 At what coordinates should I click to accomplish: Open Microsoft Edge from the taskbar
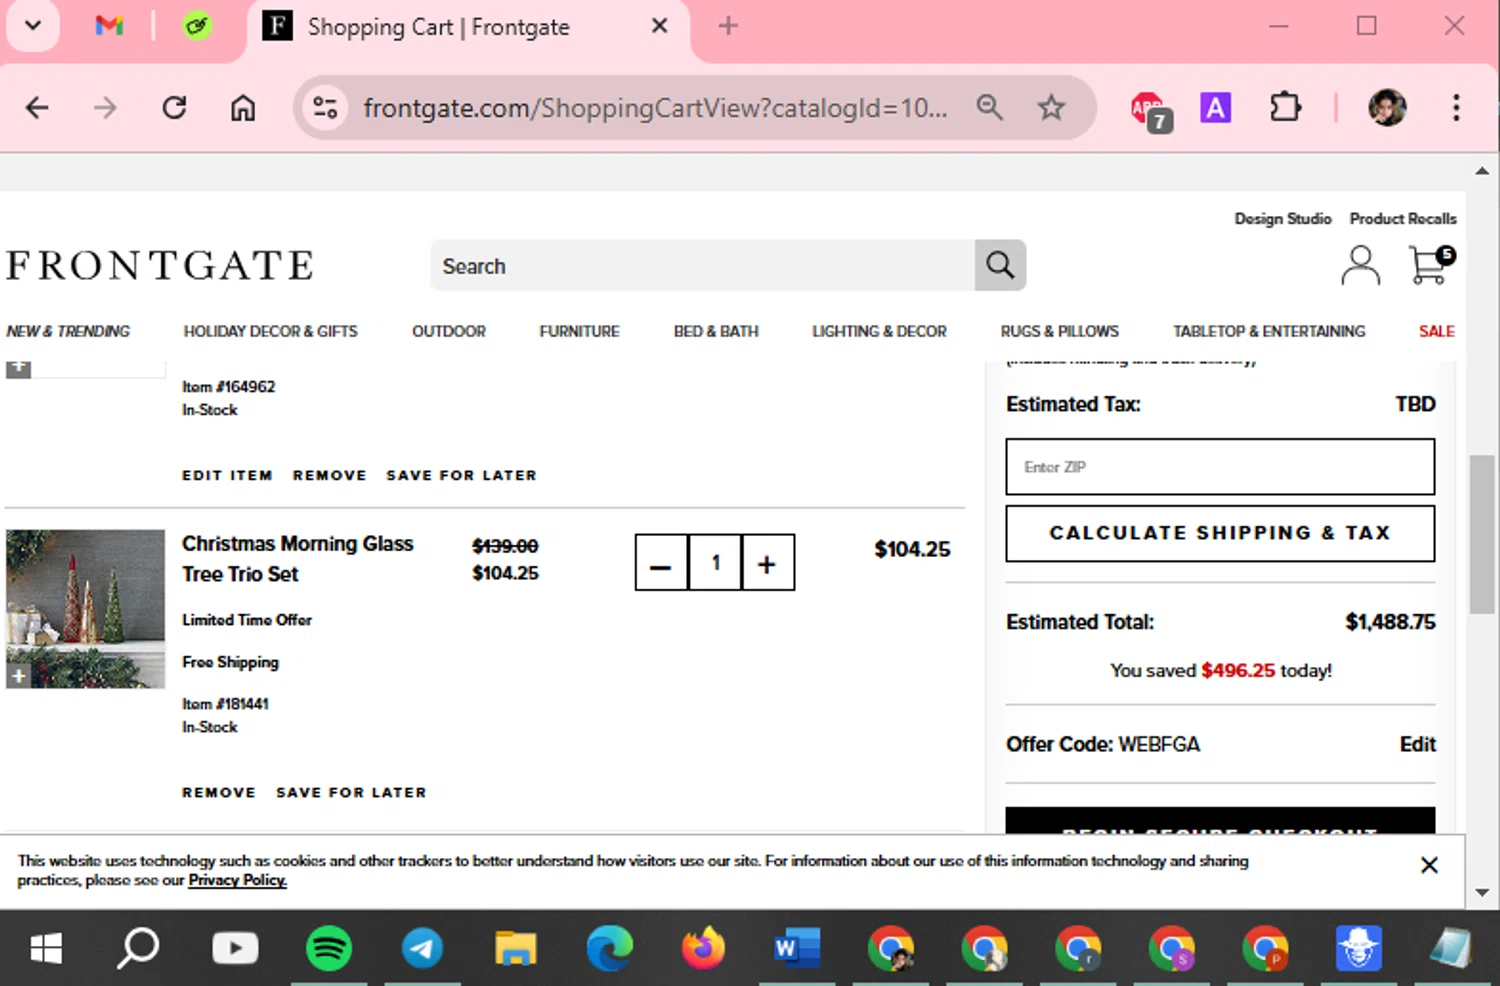pos(609,947)
